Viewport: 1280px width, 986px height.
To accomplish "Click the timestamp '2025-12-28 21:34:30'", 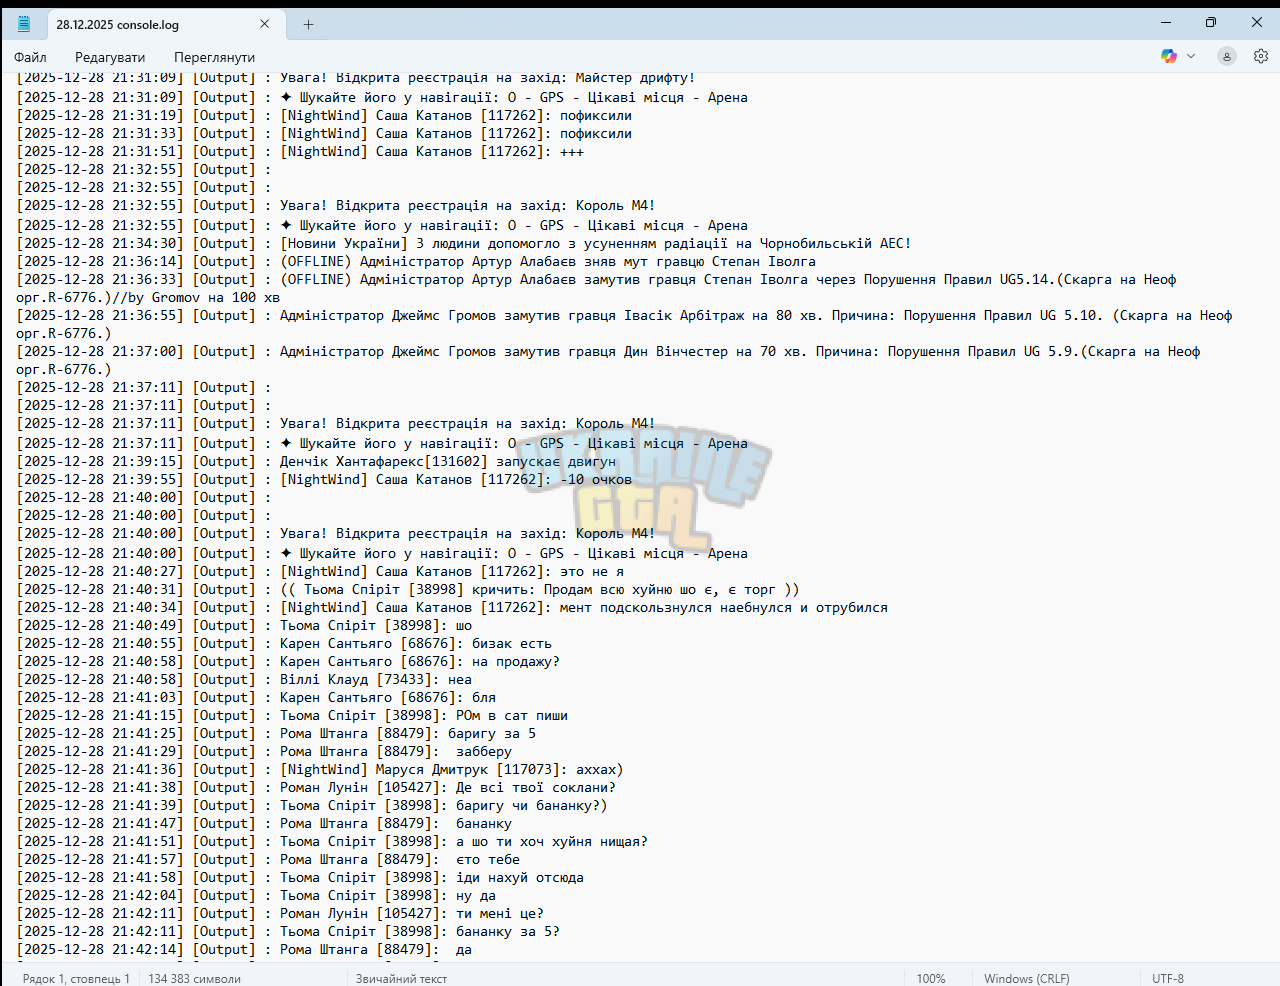I will click(x=100, y=243).
